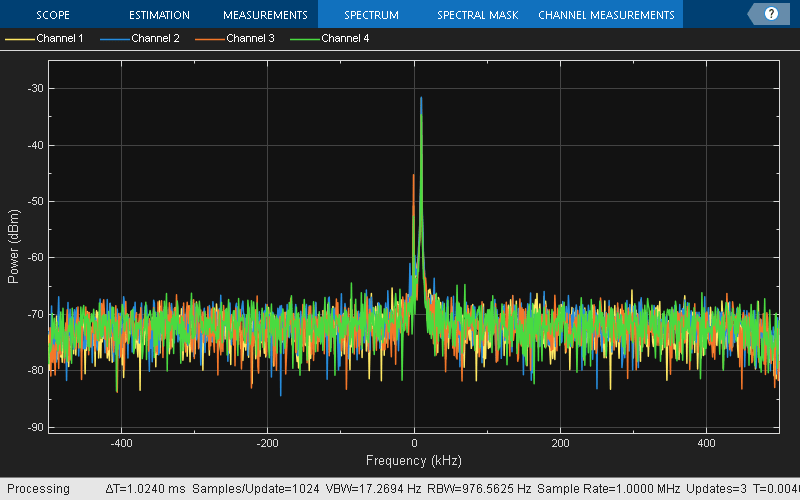Switch to the Scope tab

(53, 15)
